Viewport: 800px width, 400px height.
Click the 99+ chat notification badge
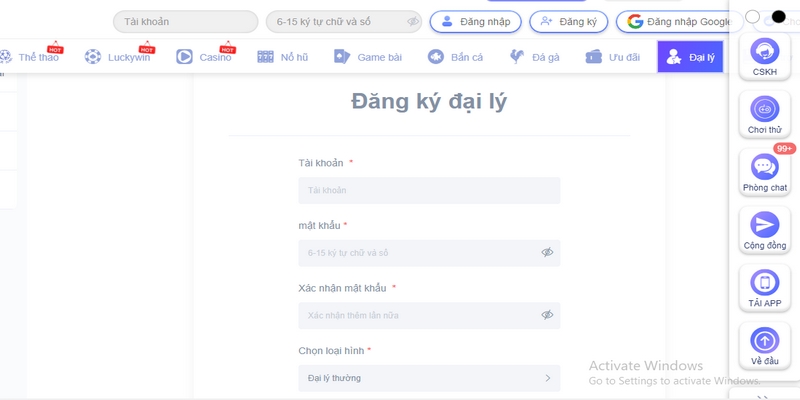click(x=784, y=148)
